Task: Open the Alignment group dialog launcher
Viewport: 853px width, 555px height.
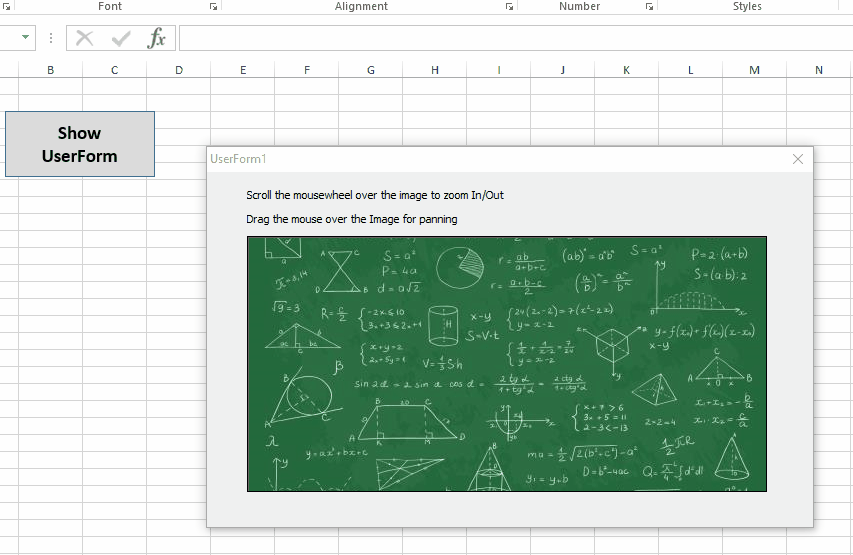Action: coord(509,7)
